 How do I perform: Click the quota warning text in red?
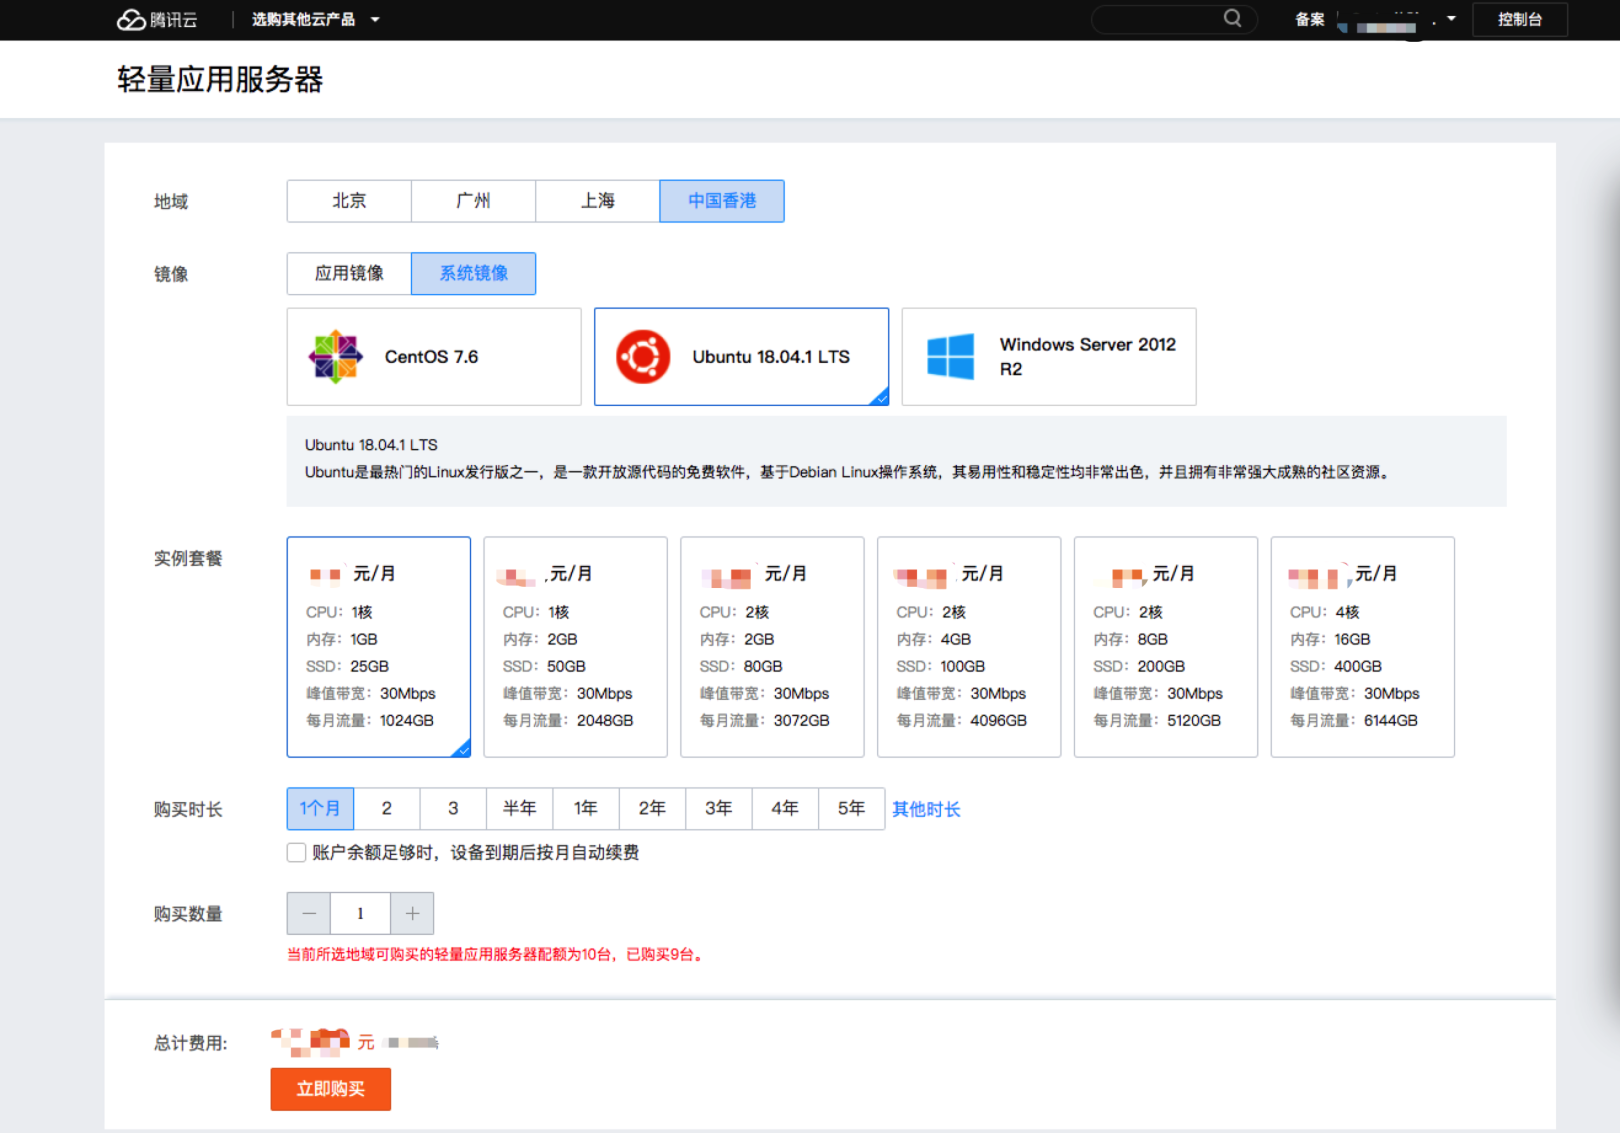coord(497,955)
